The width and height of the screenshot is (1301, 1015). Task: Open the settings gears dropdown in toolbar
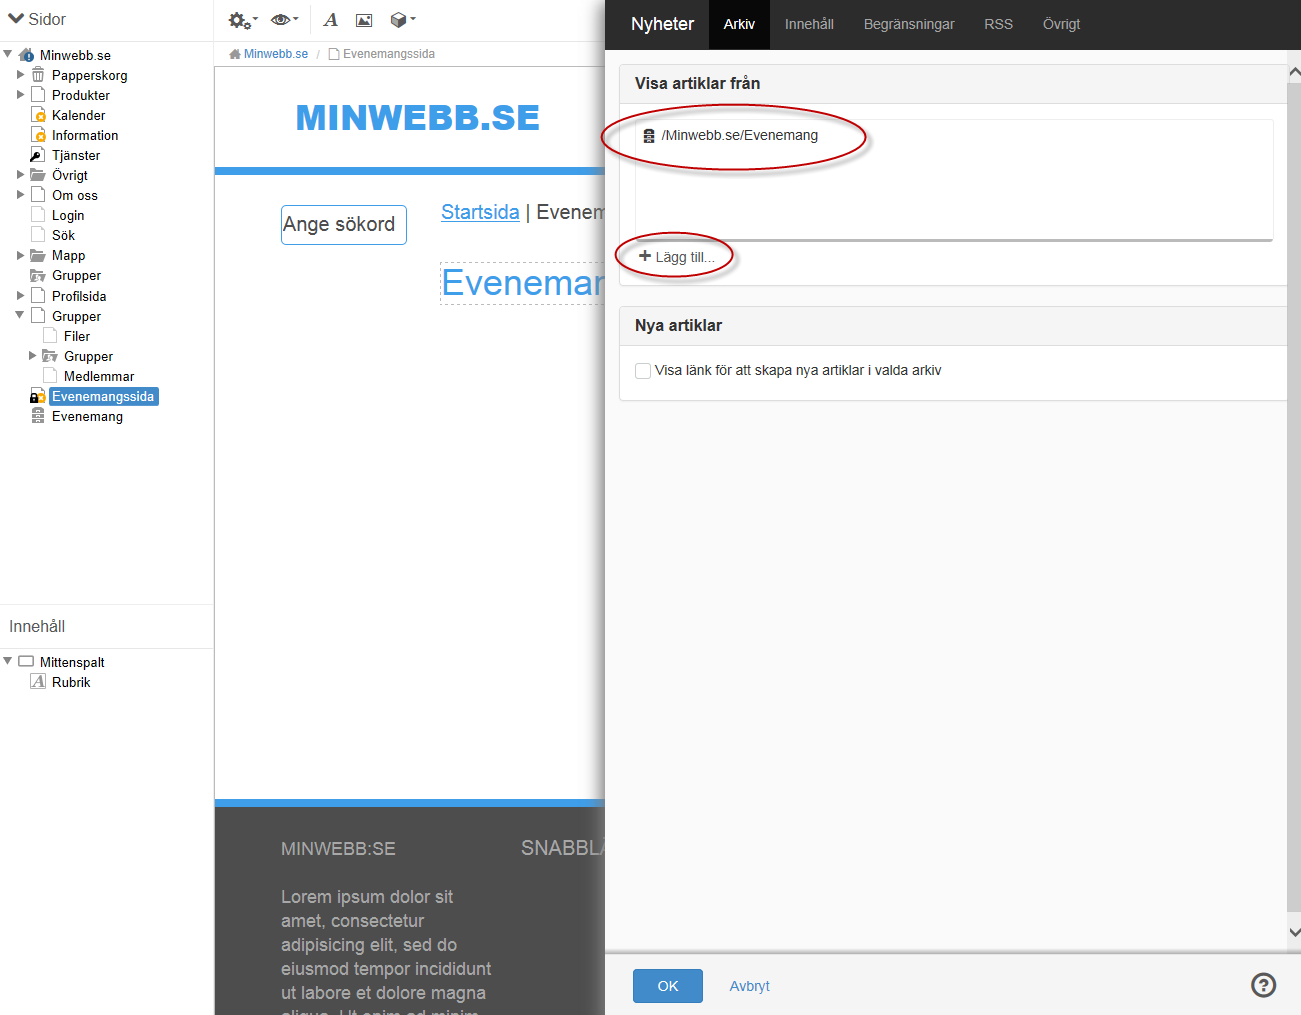242,20
